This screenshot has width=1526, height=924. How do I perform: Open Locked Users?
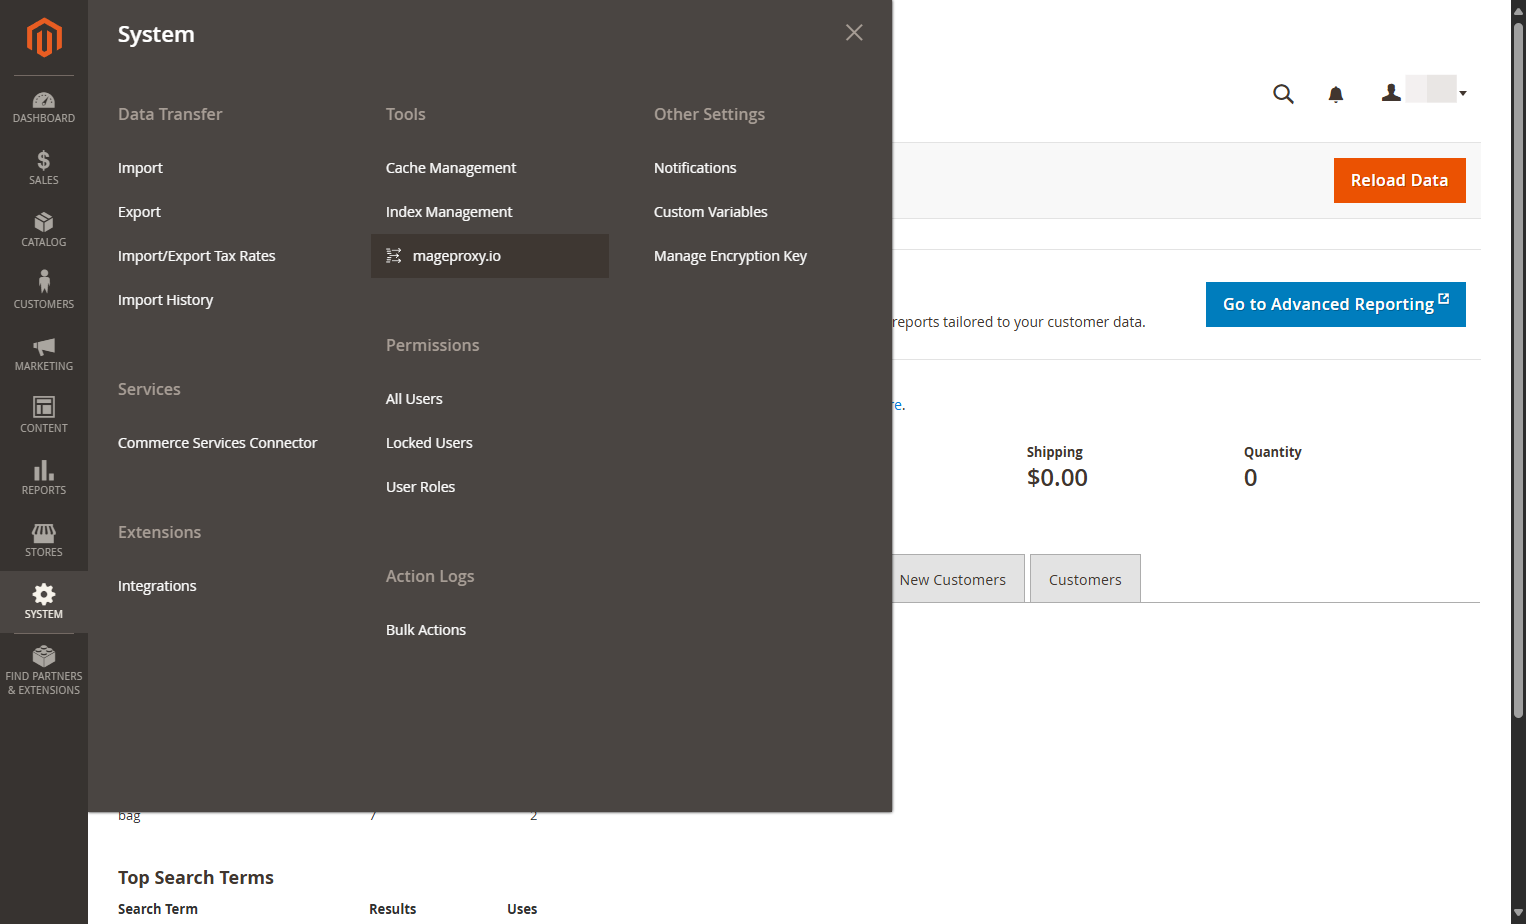coord(429,443)
